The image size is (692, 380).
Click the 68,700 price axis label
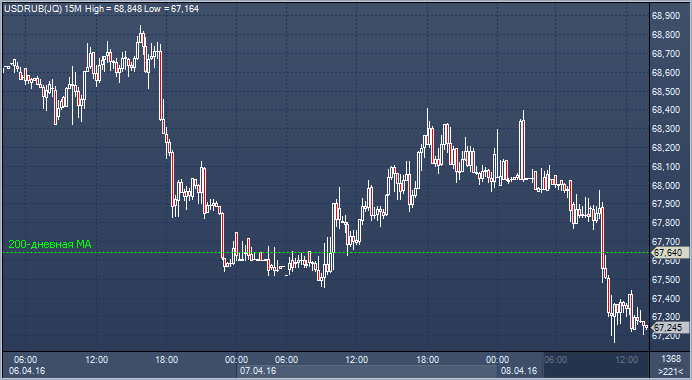tap(666, 54)
